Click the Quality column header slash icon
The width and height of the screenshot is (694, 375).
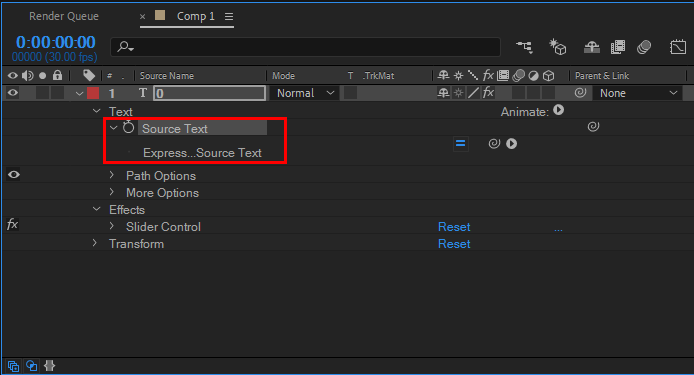(473, 76)
